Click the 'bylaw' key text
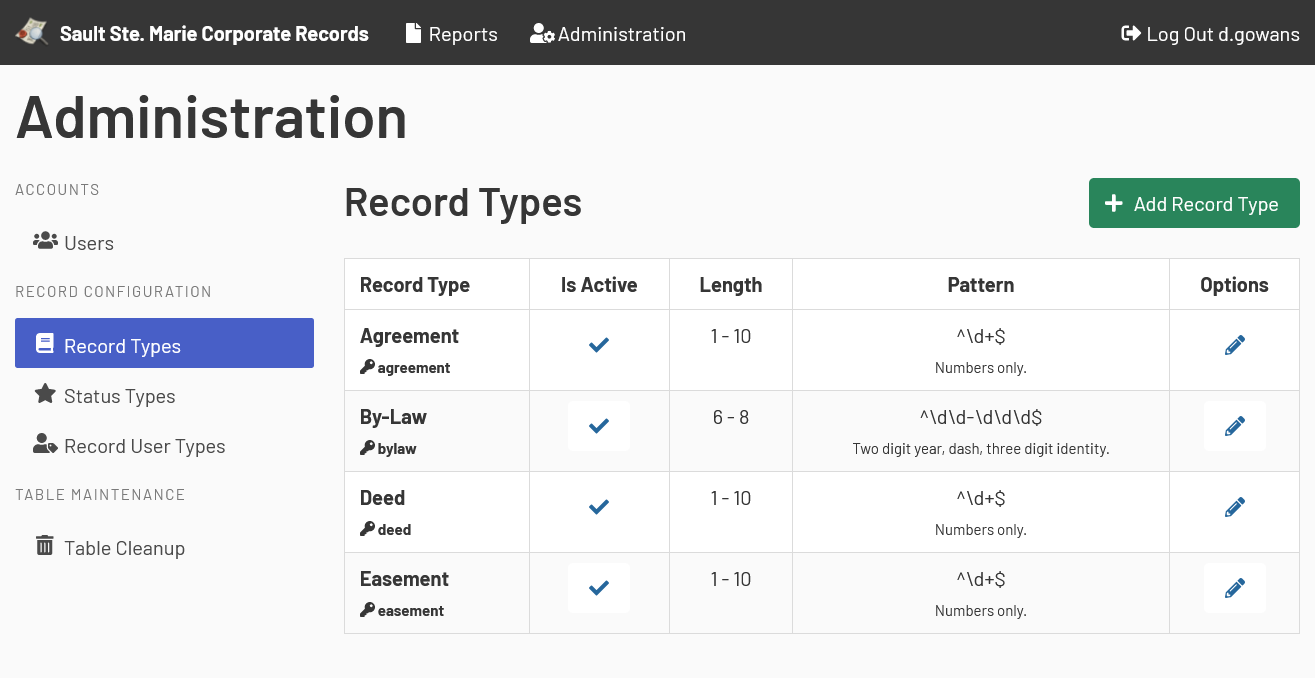This screenshot has height=678, width=1315. click(x=397, y=449)
